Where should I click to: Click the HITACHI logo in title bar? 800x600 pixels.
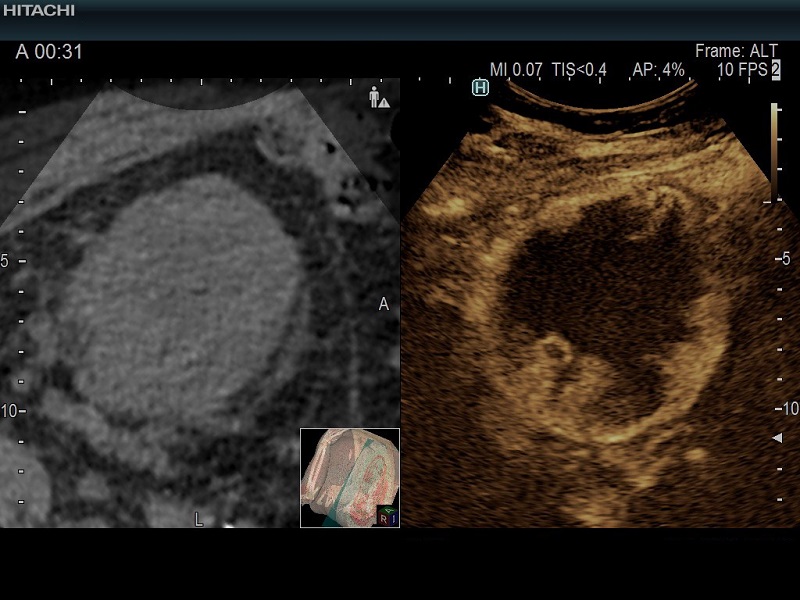(x=38, y=10)
